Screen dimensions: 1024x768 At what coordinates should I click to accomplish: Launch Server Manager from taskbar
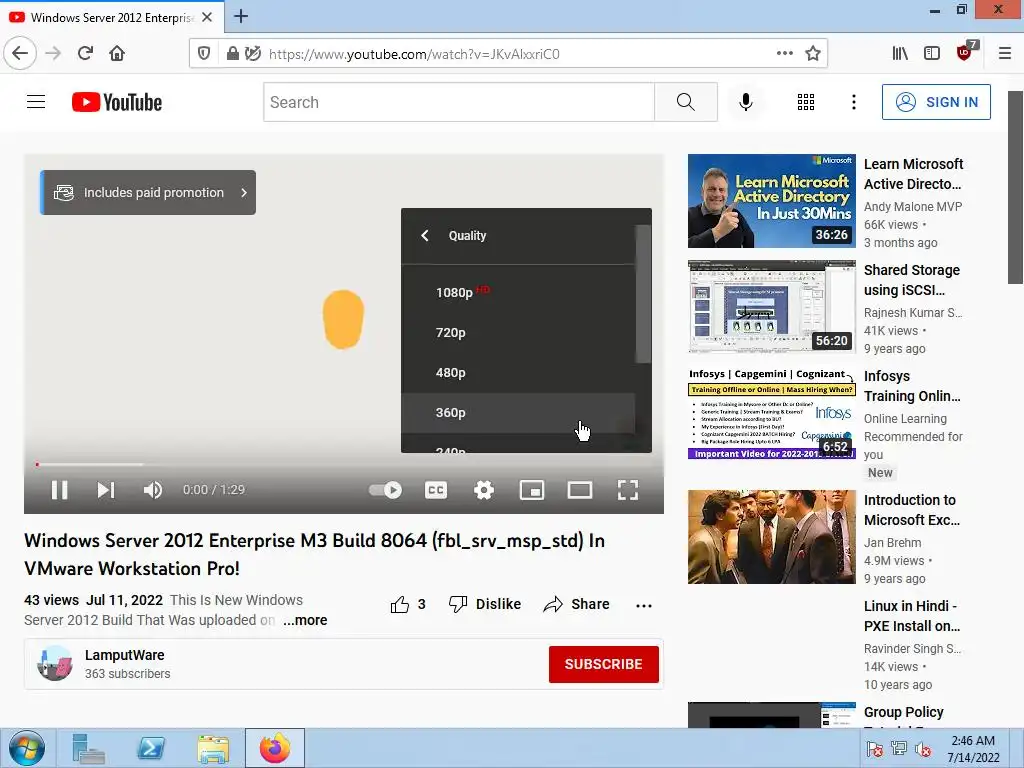[88, 748]
